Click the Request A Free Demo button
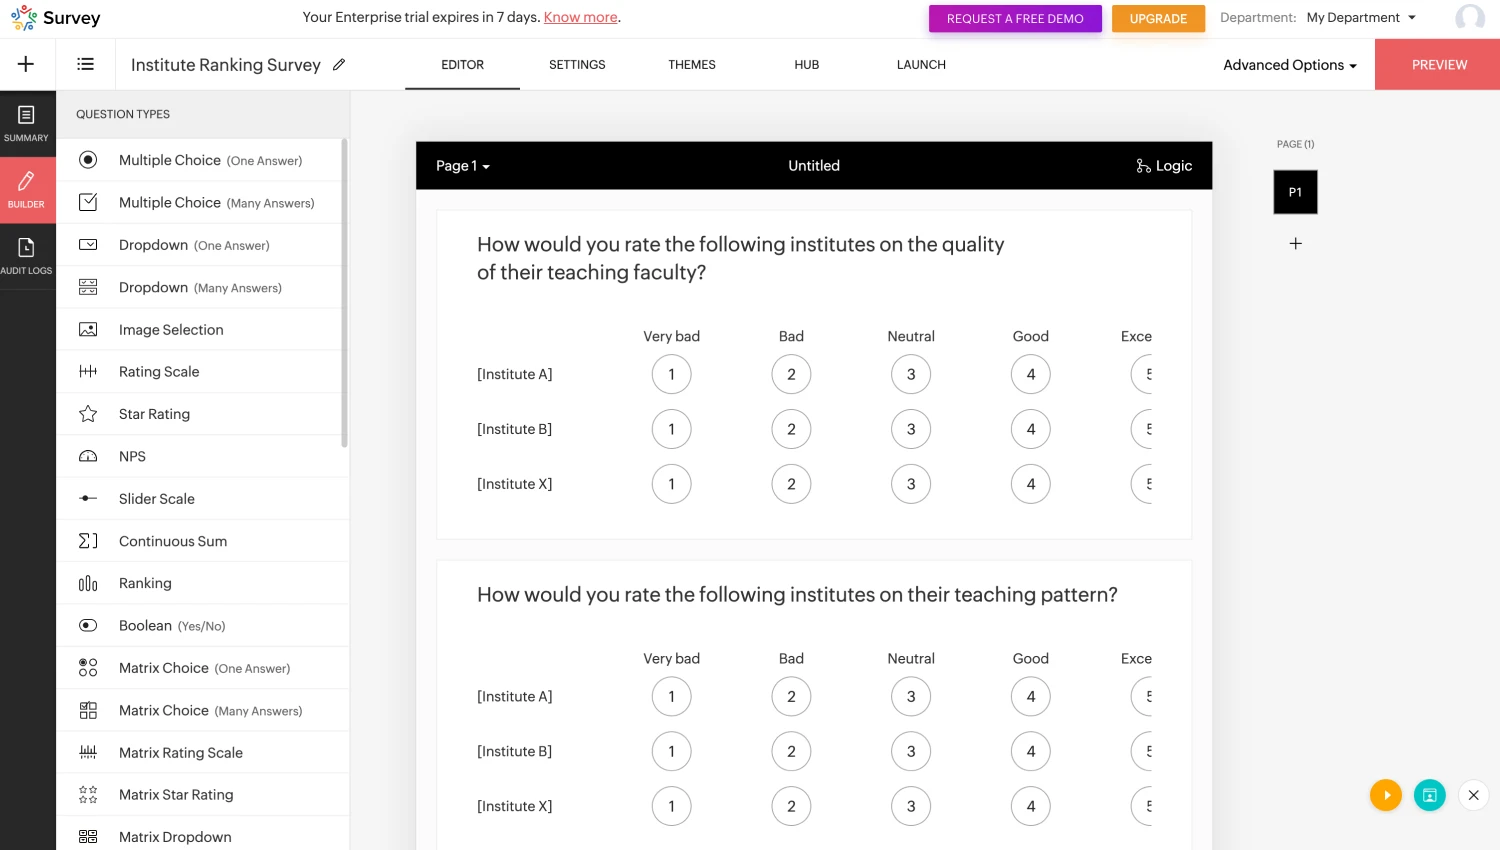The width and height of the screenshot is (1500, 850). click(1014, 18)
